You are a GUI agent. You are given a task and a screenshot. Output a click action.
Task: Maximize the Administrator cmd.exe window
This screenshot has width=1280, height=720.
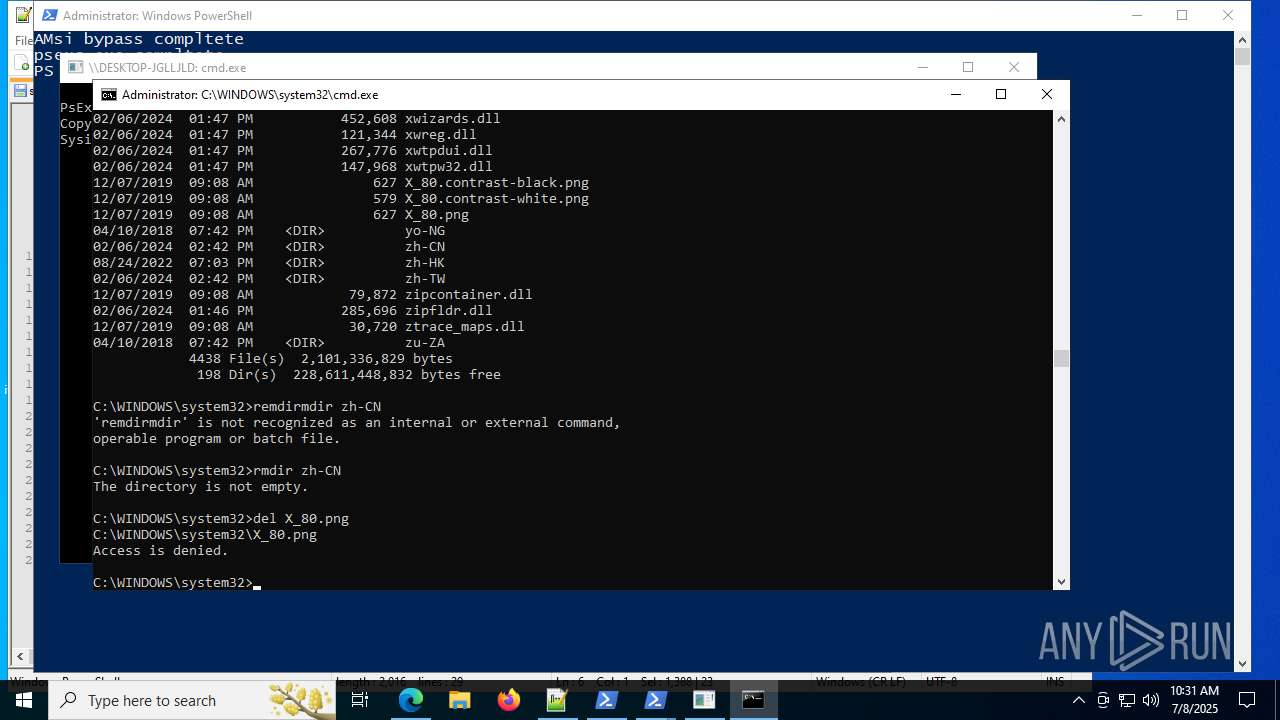click(1001, 95)
